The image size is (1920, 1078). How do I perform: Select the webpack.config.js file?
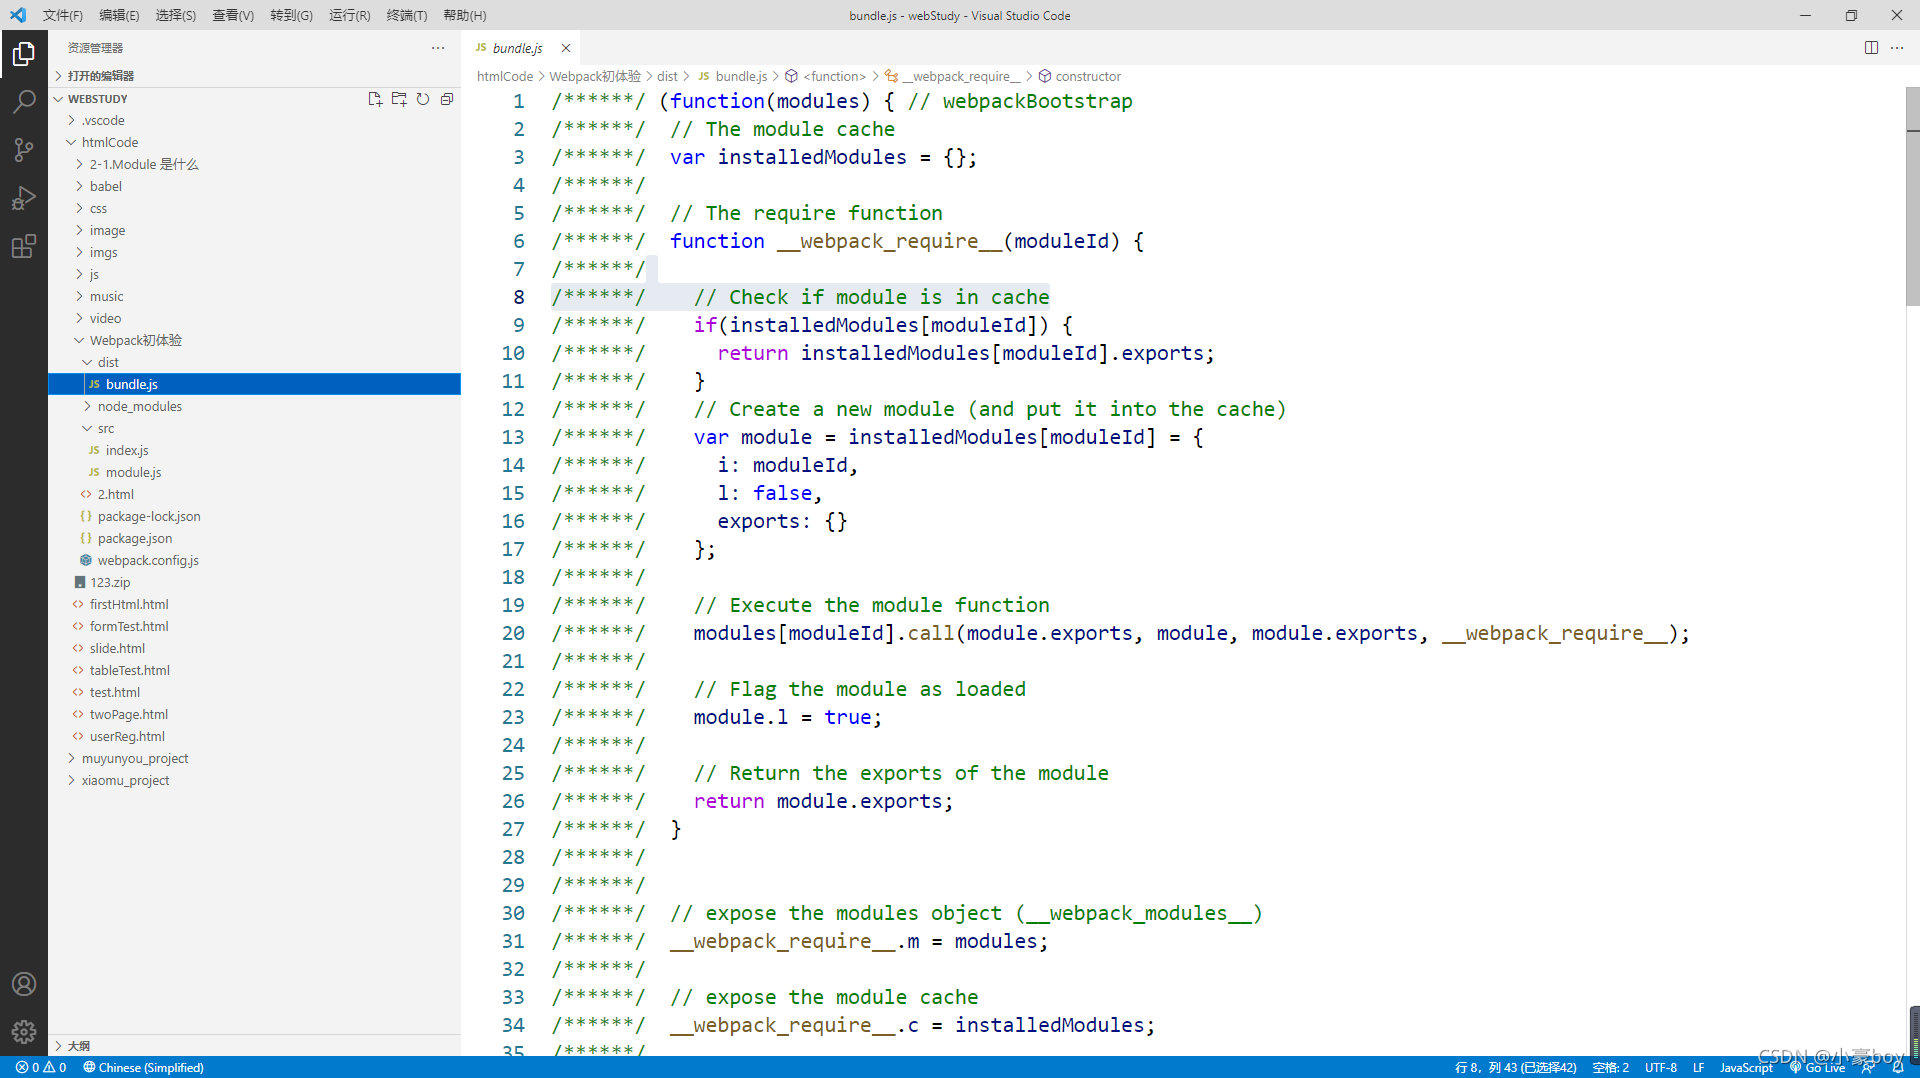tap(148, 560)
